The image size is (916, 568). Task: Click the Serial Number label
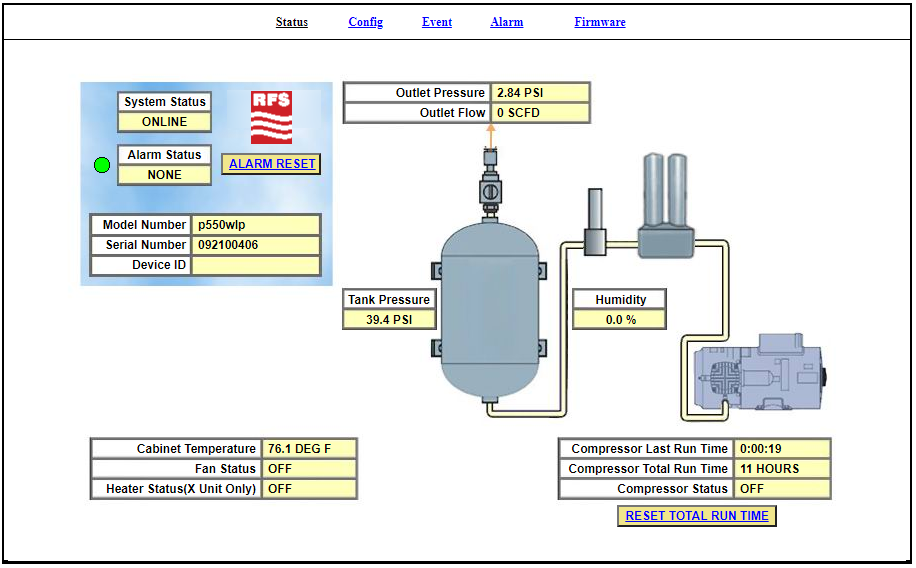click(x=141, y=245)
